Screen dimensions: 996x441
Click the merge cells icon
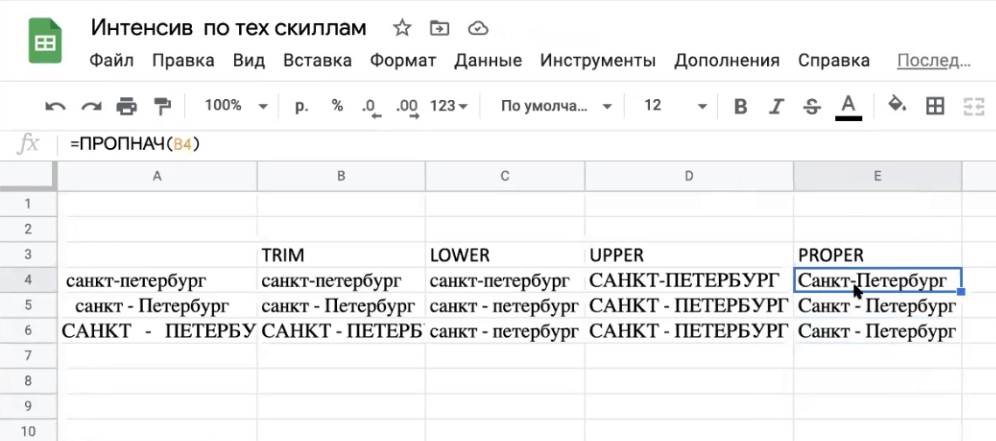click(x=973, y=106)
